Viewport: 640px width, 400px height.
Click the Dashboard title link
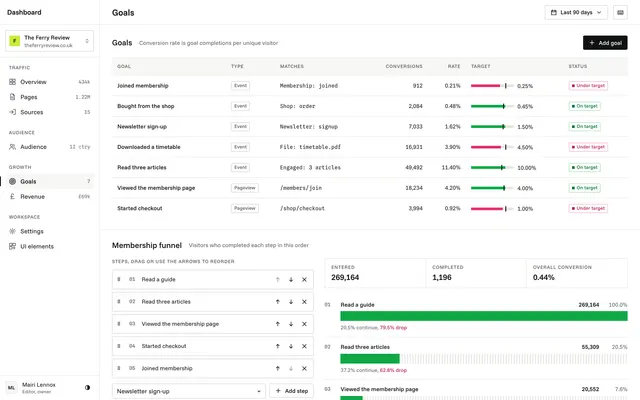pos(24,13)
